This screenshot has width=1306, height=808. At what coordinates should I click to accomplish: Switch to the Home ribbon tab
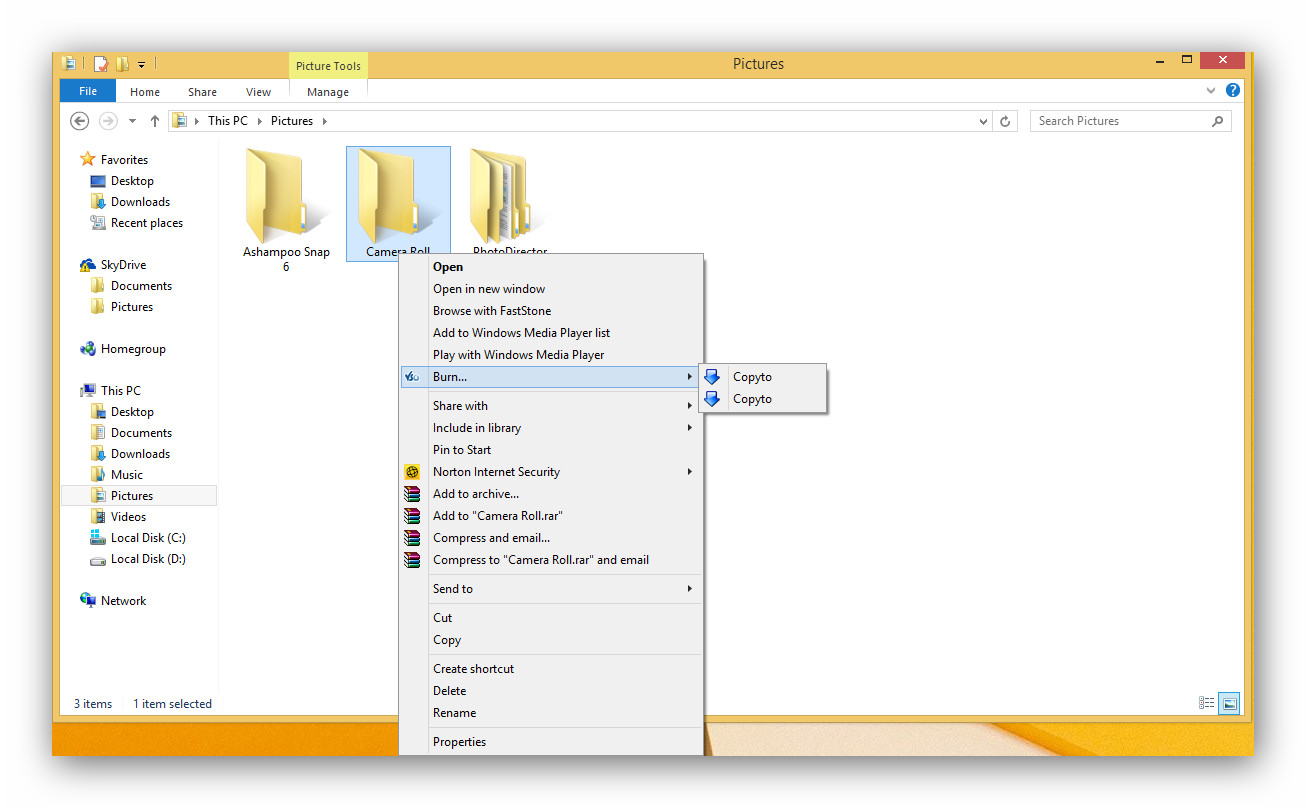pyautogui.click(x=145, y=92)
